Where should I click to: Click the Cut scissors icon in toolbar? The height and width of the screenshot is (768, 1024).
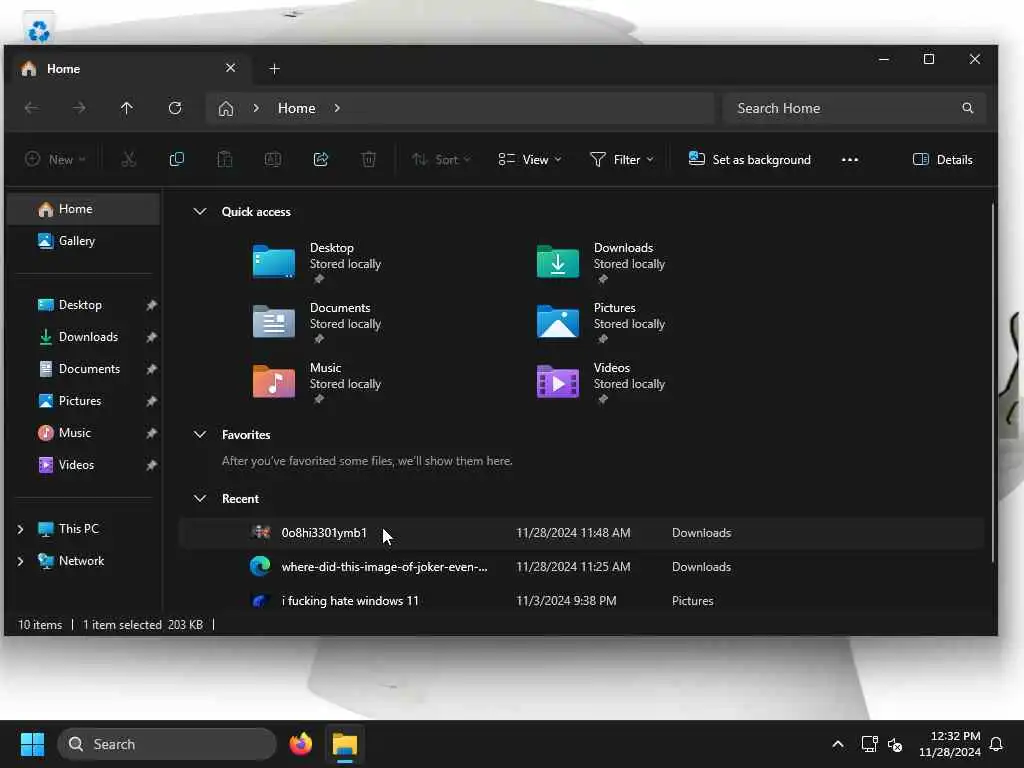tap(129, 159)
